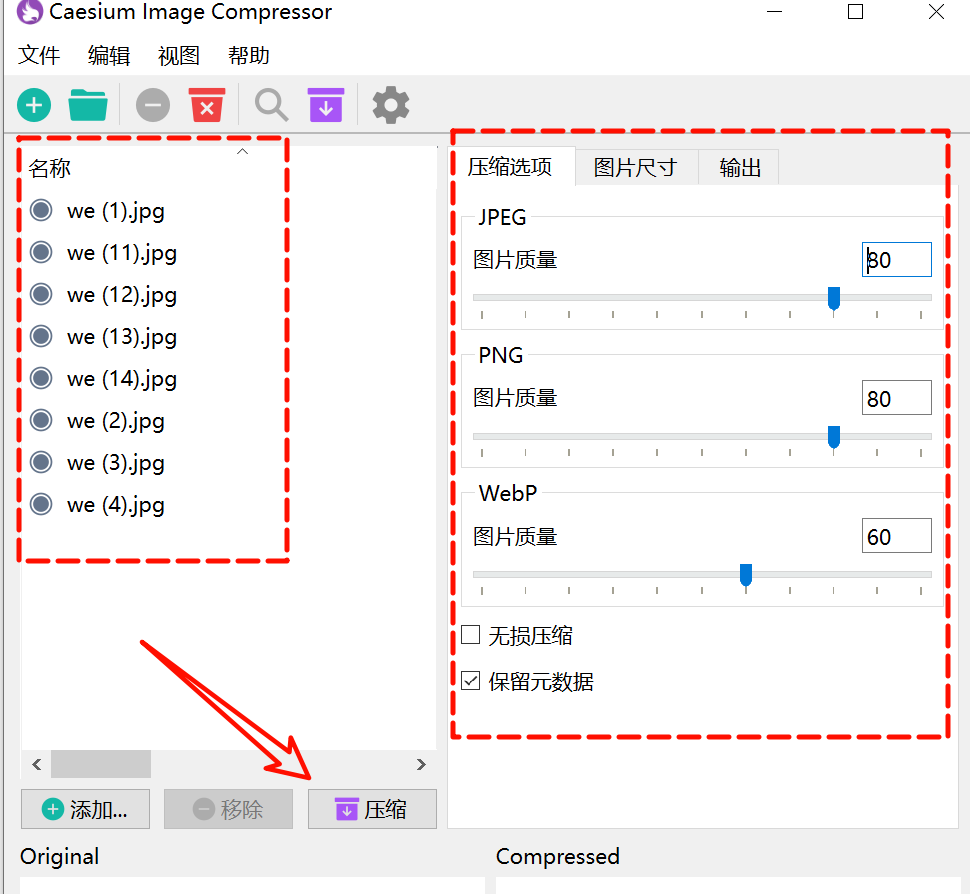Viewport: 970px width, 894px height.
Task: Click the magnifier preview toolbar icon
Action: pyautogui.click(x=272, y=105)
